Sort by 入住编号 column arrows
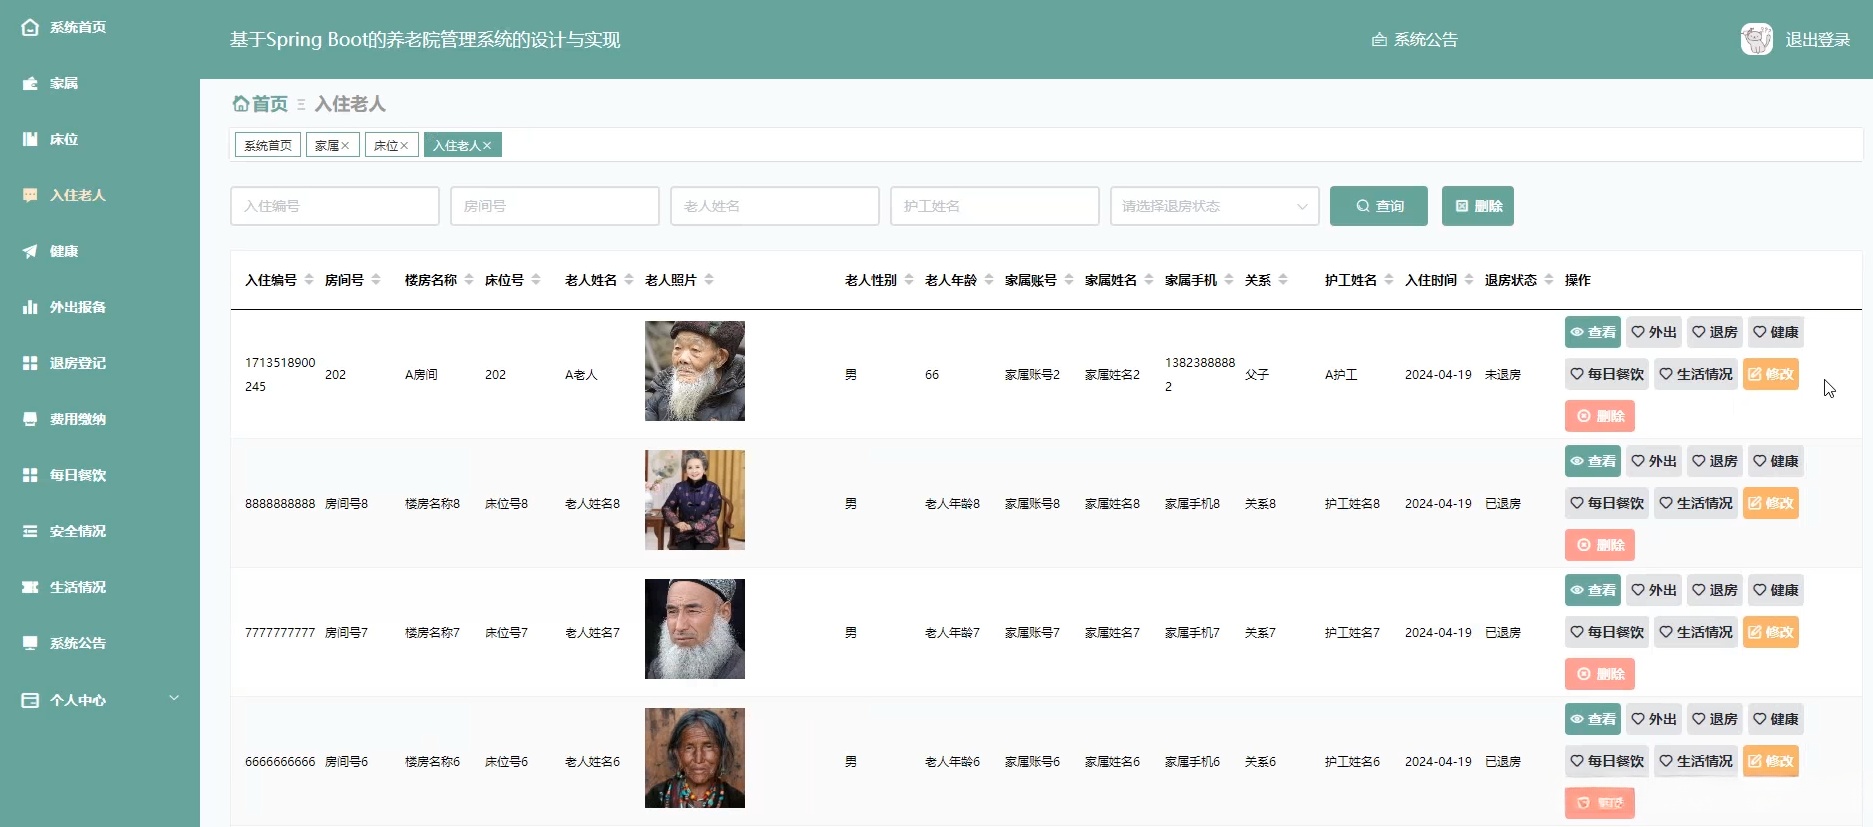This screenshot has width=1873, height=827. 309,280
